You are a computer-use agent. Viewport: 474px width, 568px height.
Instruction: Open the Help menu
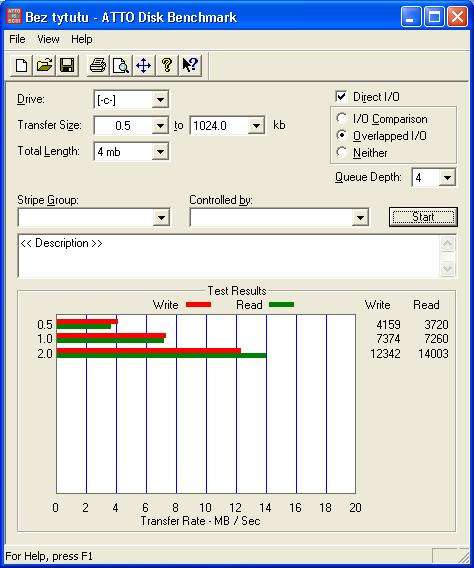[81, 39]
